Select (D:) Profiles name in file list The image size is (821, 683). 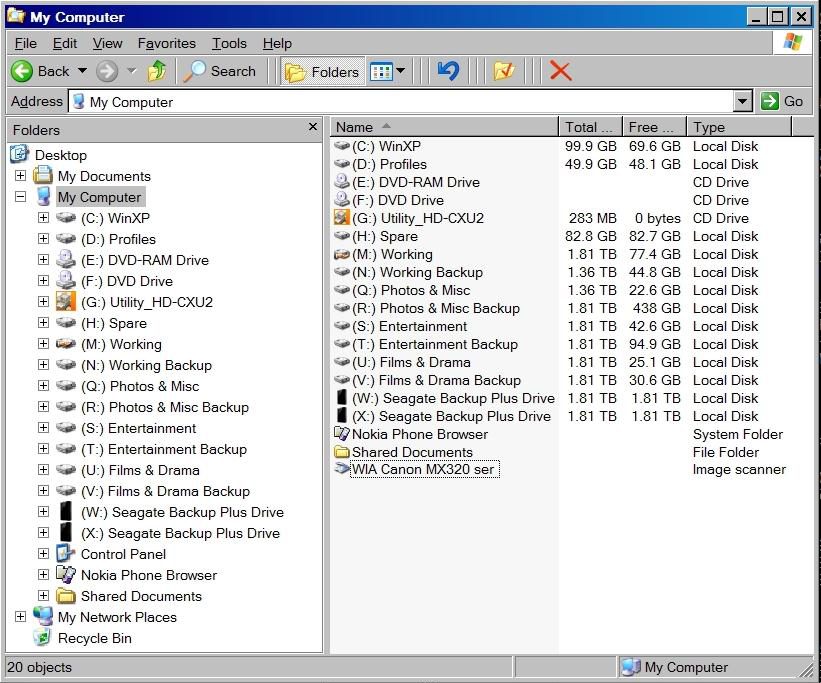pos(389,164)
